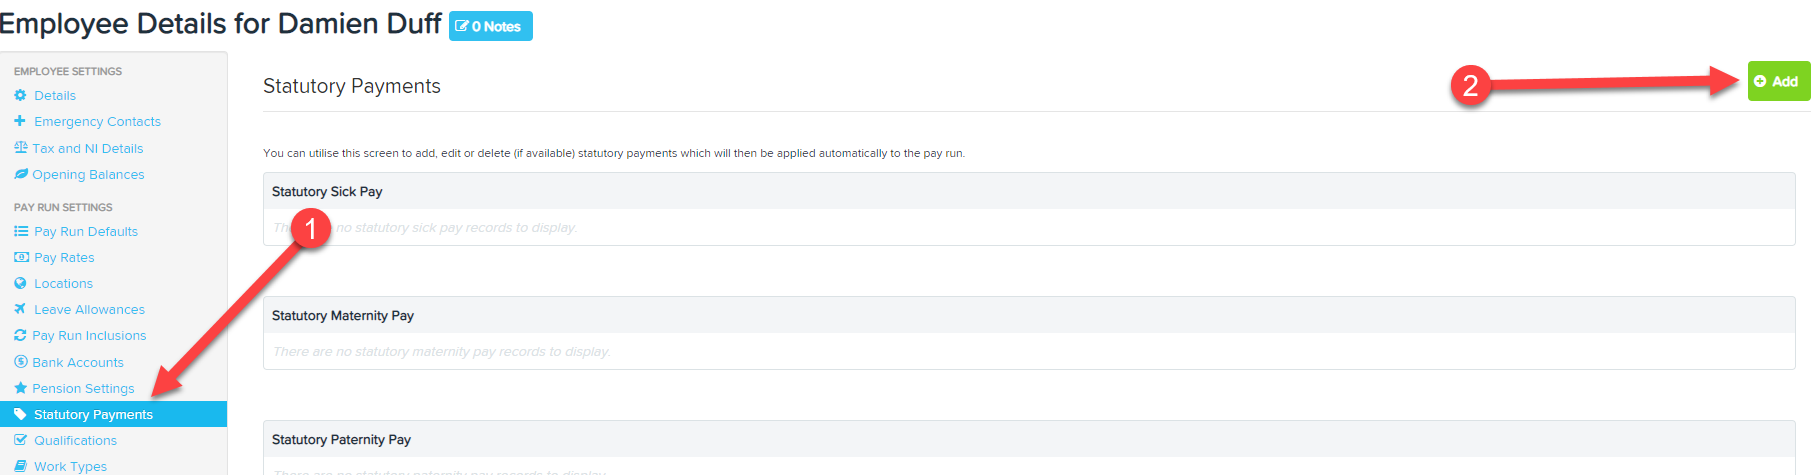The width and height of the screenshot is (1813, 475).
Task: Click the Statutory Paternity Pay section header
Action: 1029,439
